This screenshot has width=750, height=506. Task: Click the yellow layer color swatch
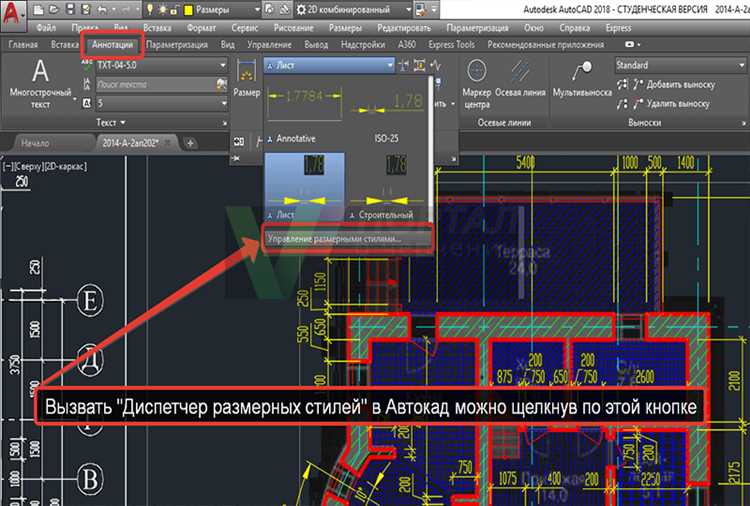tap(188, 10)
